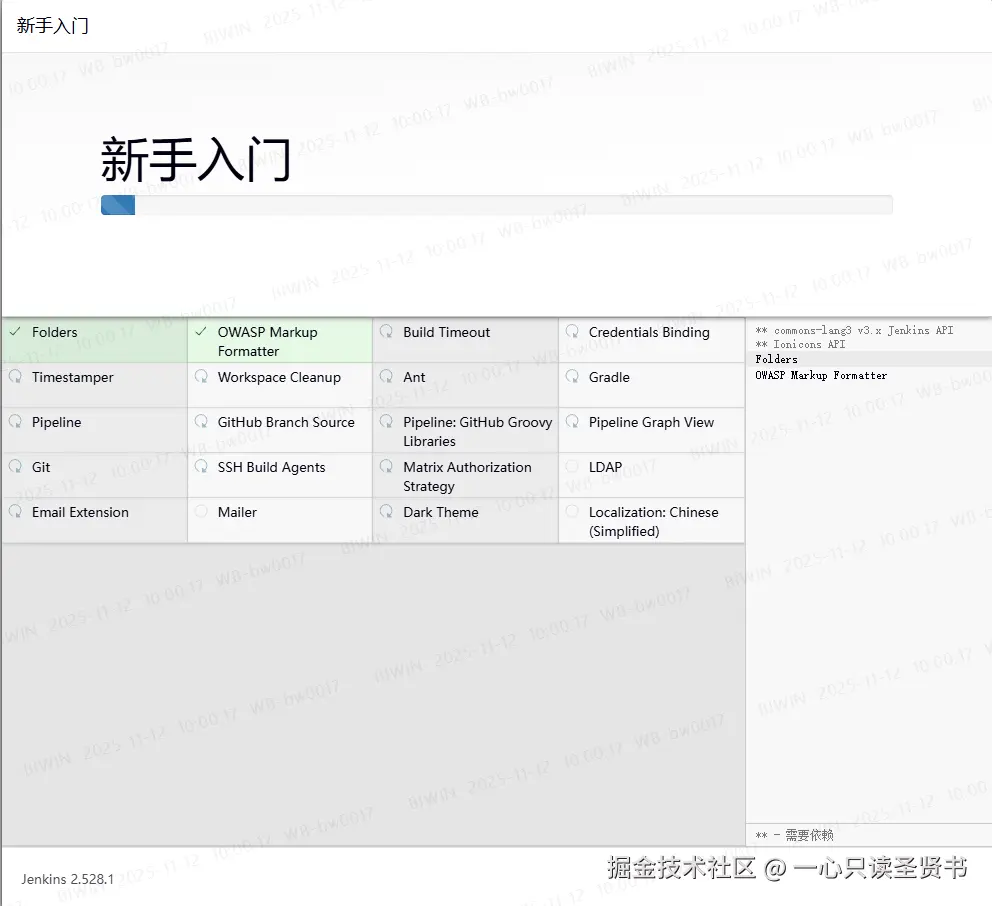Click the spinner icon beside SSH Build Agents
The width and height of the screenshot is (992, 906).
[x=201, y=466]
